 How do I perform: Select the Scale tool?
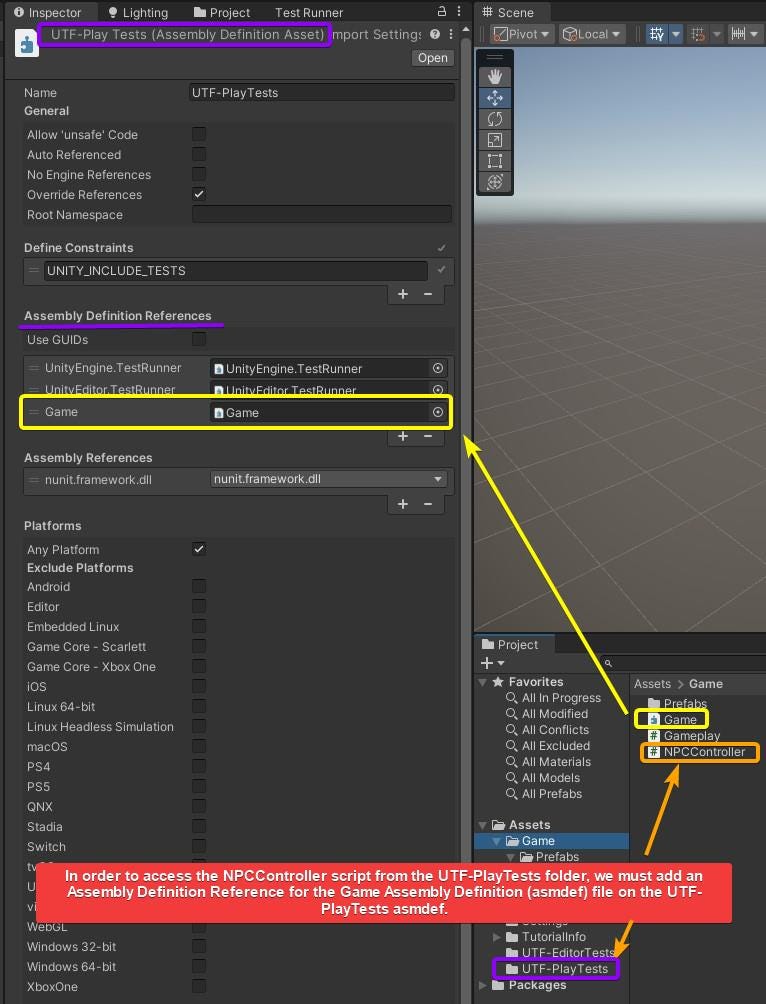tap(494, 140)
